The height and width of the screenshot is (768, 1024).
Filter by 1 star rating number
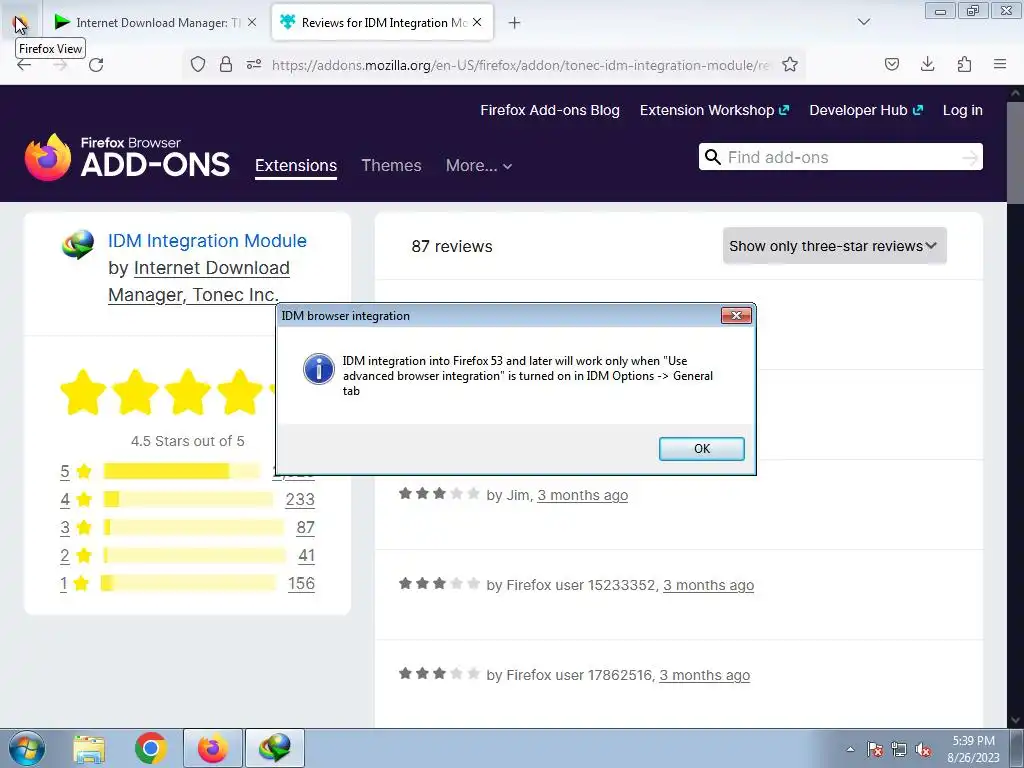click(x=63, y=584)
